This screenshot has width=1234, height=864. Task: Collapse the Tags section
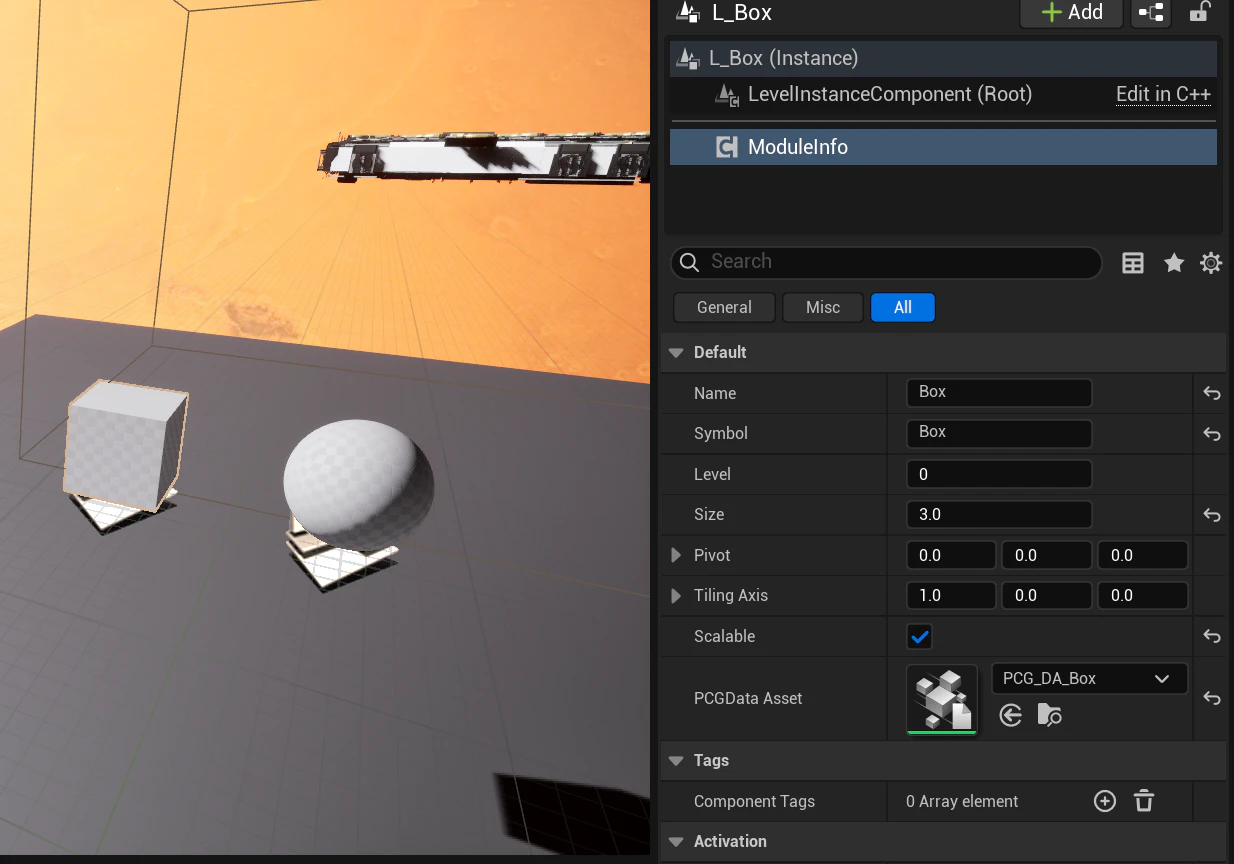click(676, 760)
